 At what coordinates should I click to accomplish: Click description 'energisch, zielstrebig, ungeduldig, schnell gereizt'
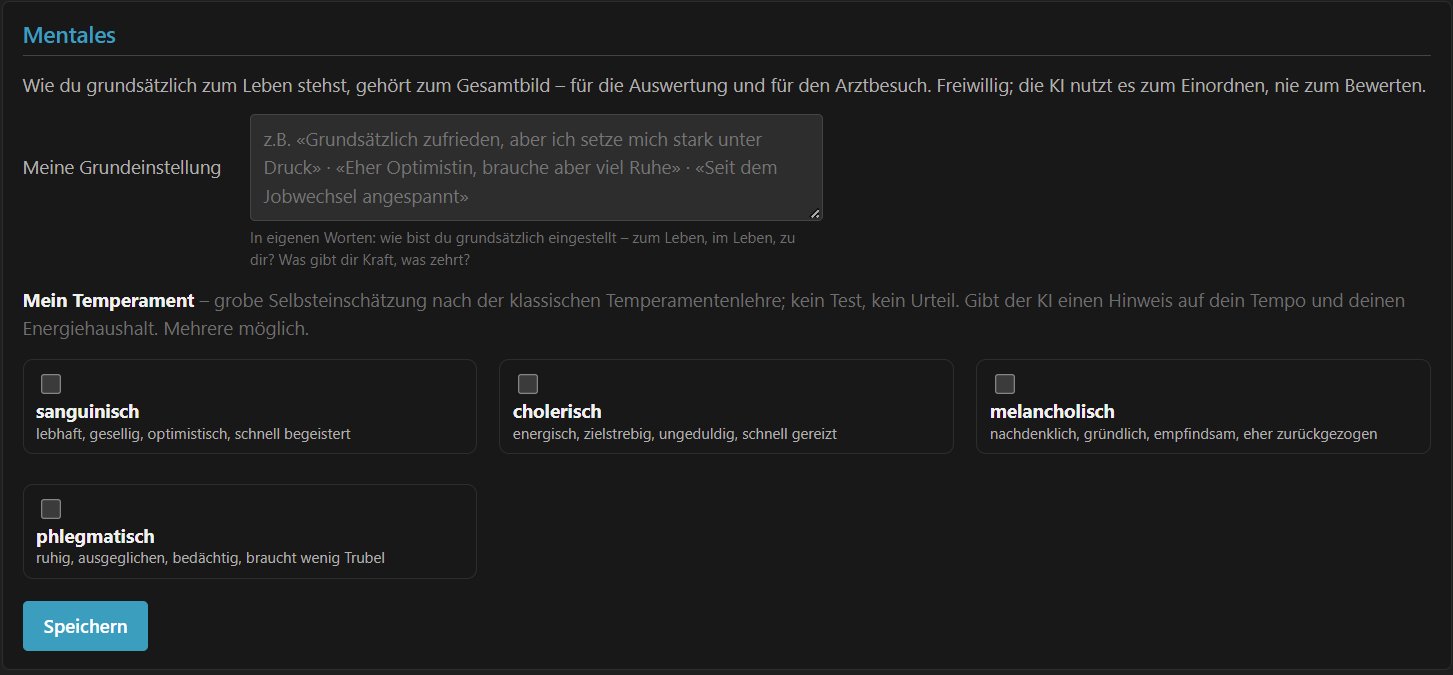pyautogui.click(x=675, y=434)
